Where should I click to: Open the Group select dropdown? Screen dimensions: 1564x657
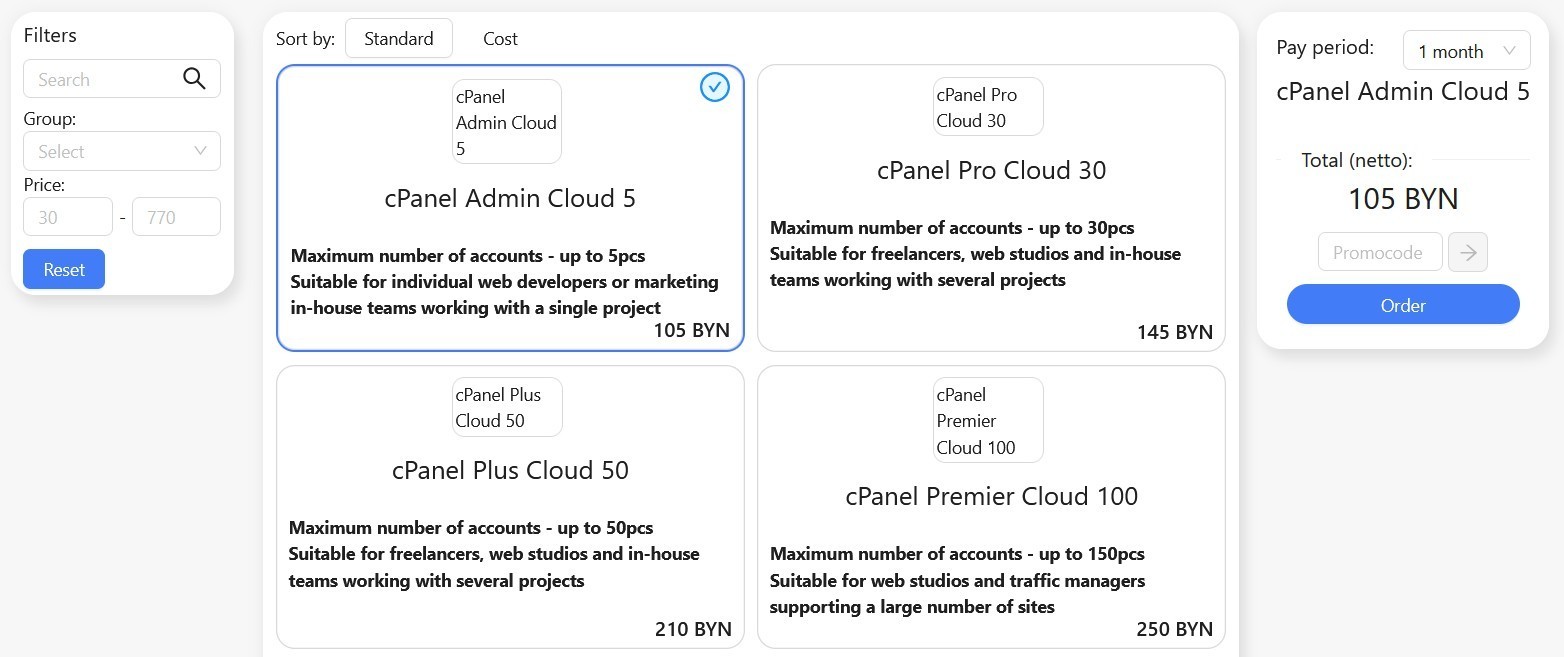tap(122, 151)
